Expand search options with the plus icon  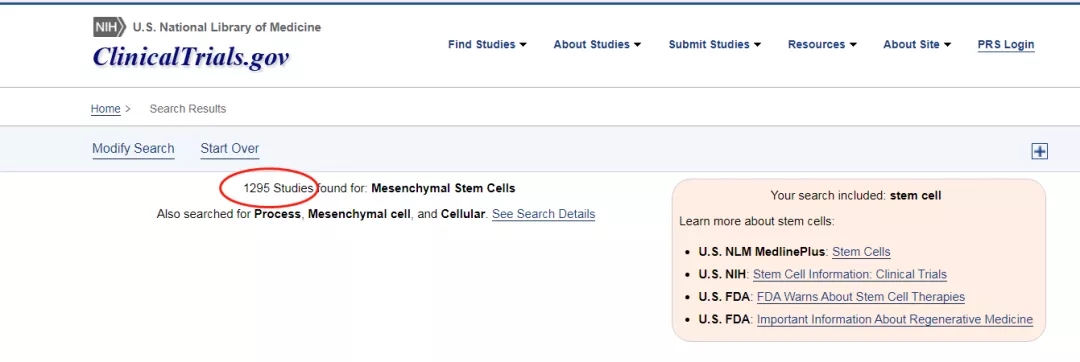pyautogui.click(x=1039, y=151)
